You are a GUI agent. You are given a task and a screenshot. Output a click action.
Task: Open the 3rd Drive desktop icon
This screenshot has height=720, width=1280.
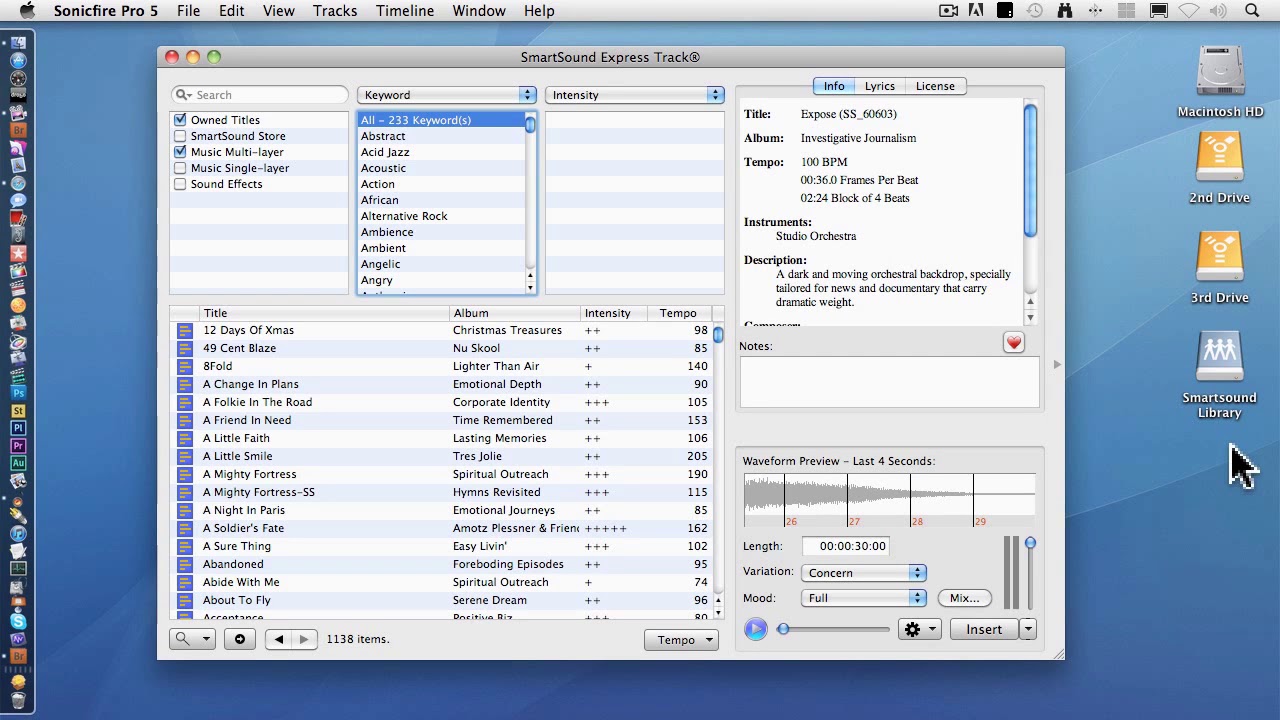tap(1219, 258)
